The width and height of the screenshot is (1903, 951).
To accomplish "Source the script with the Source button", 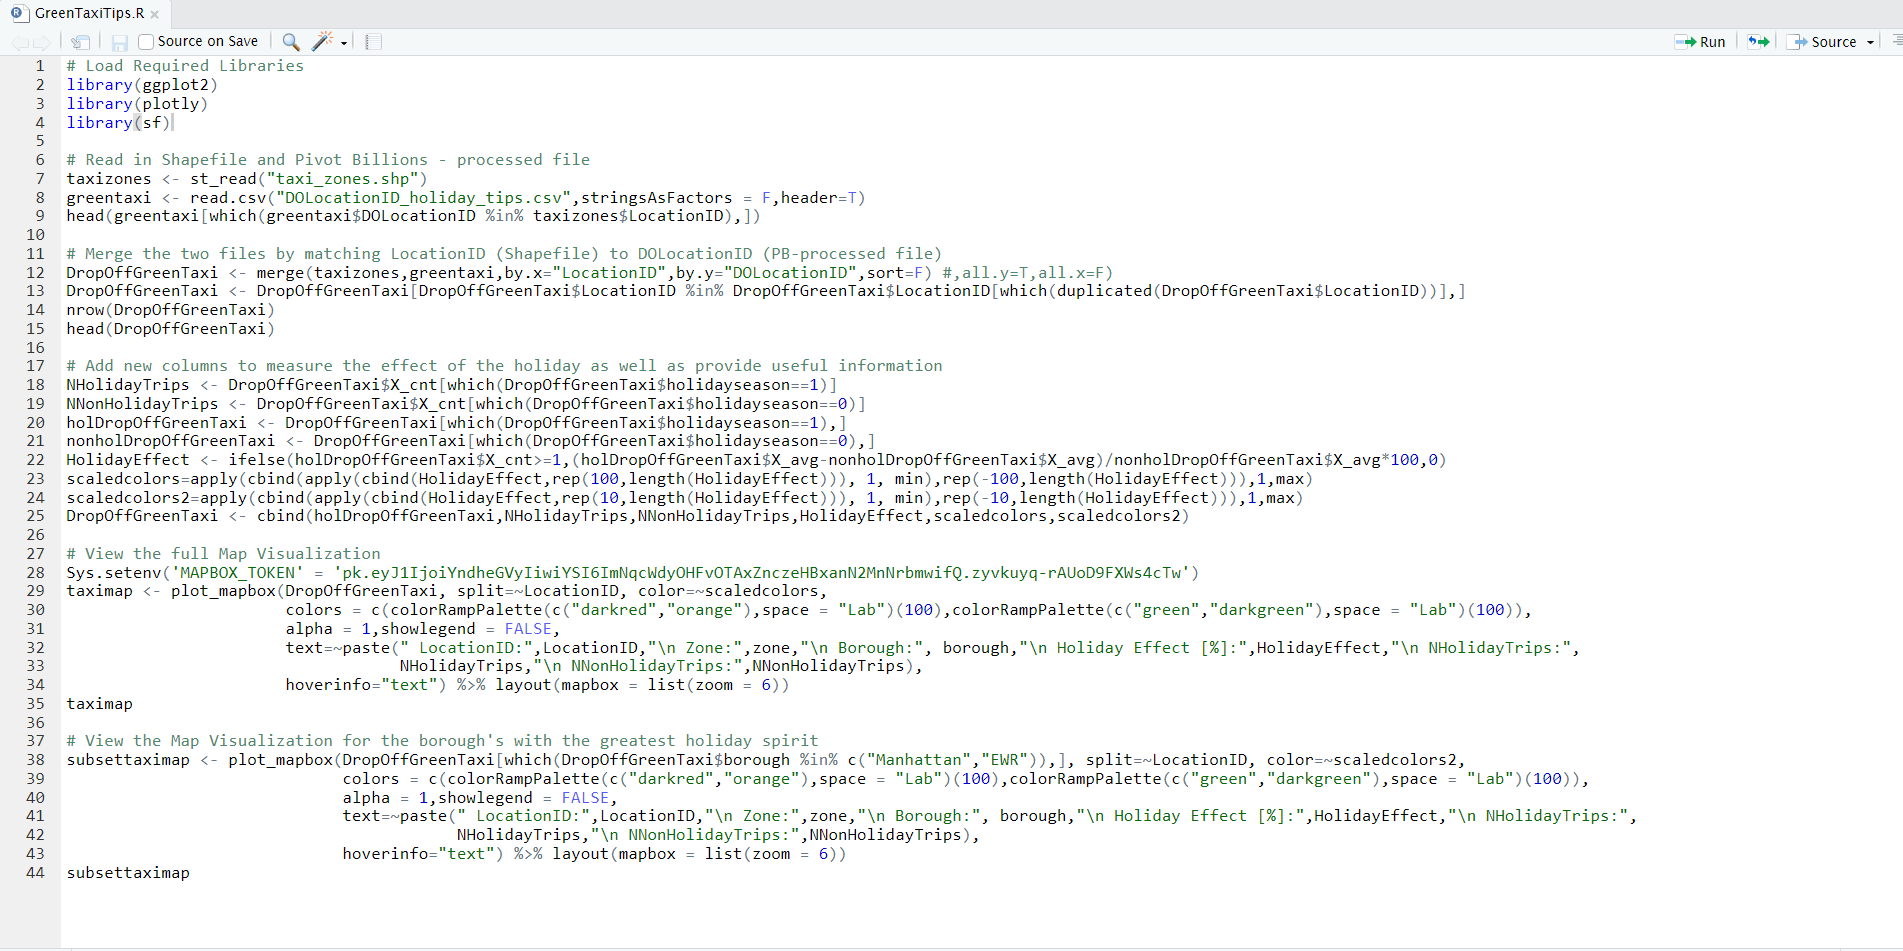I will 1823,42.
